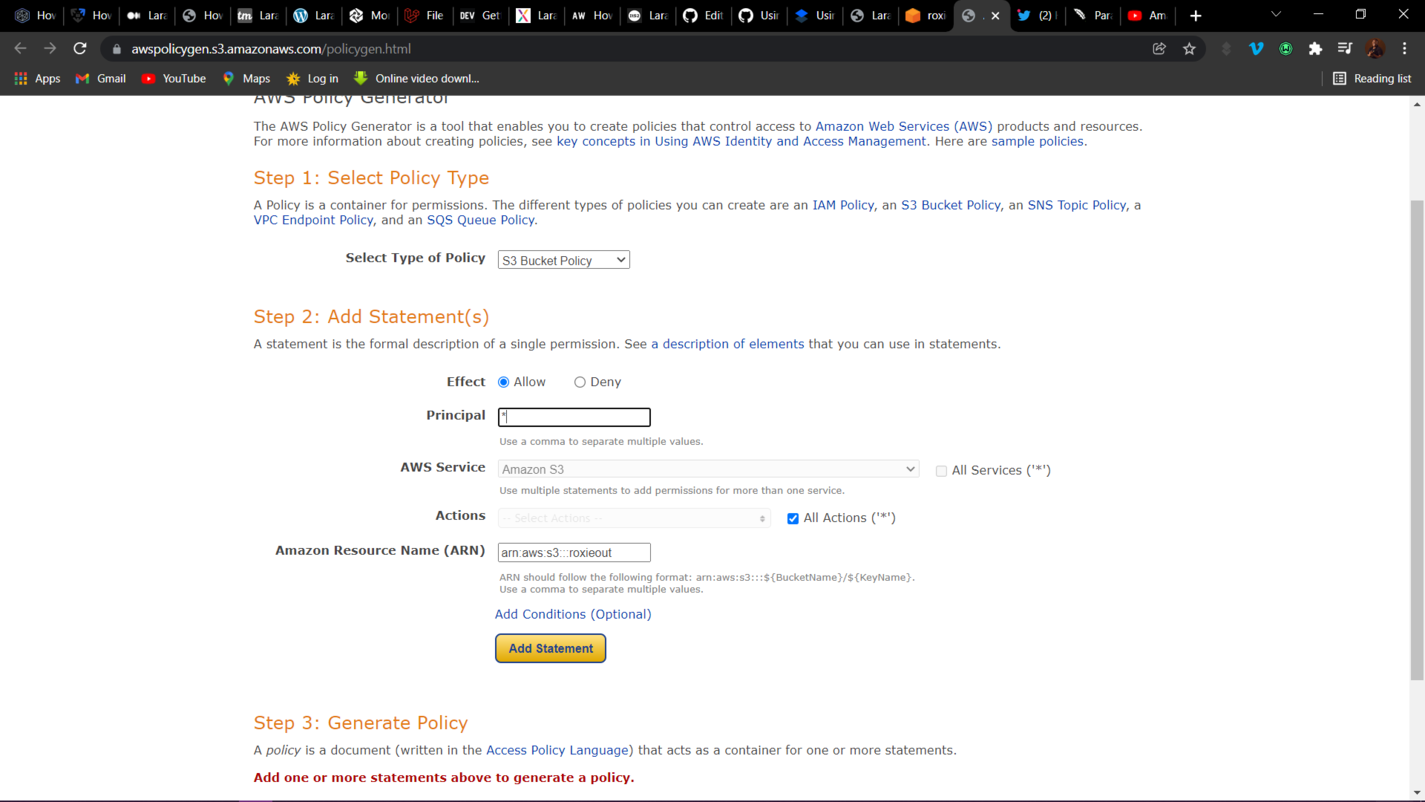Enable the All Services checkbox
Screen dimensions: 1425x802
940,470
